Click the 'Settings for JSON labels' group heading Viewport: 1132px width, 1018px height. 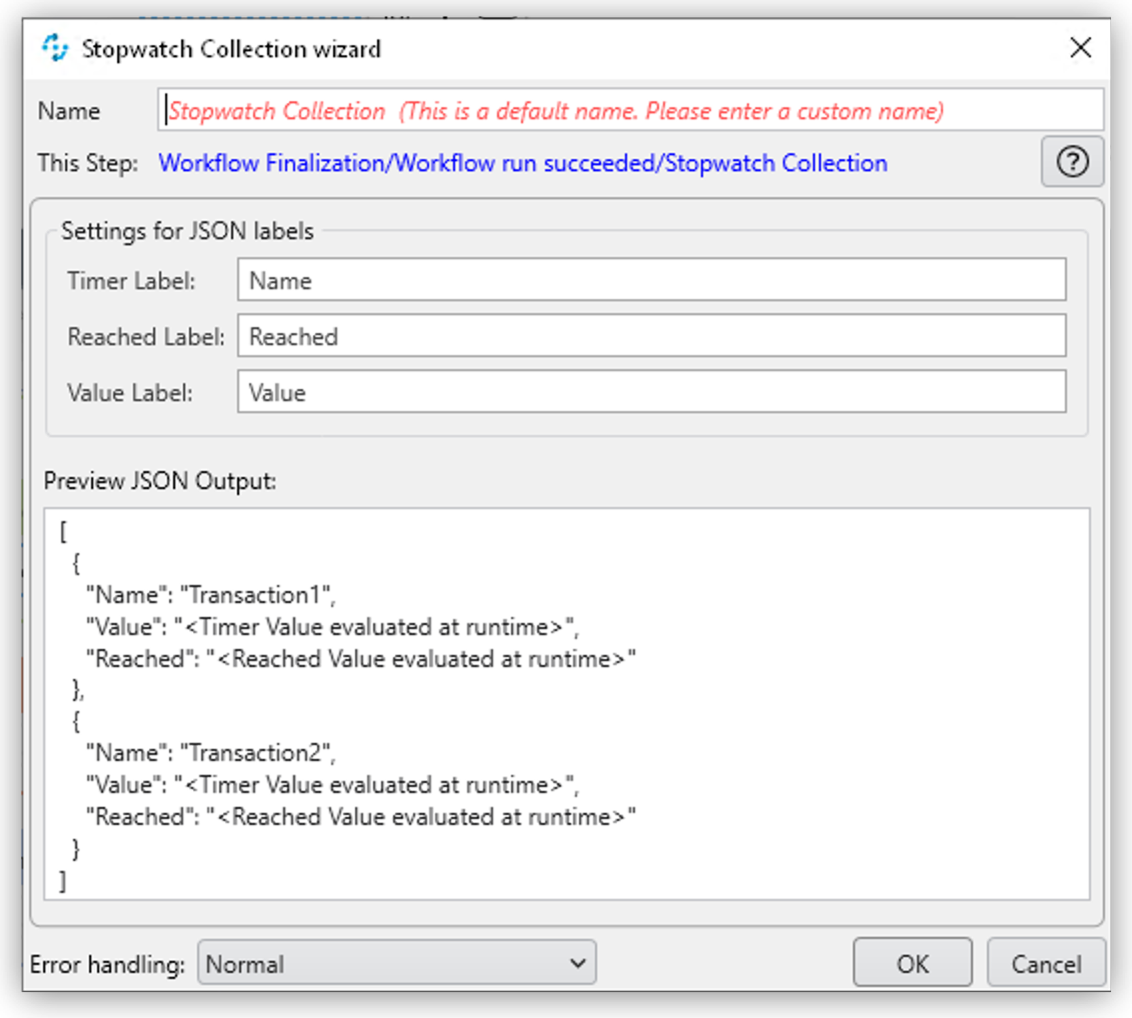(x=187, y=232)
